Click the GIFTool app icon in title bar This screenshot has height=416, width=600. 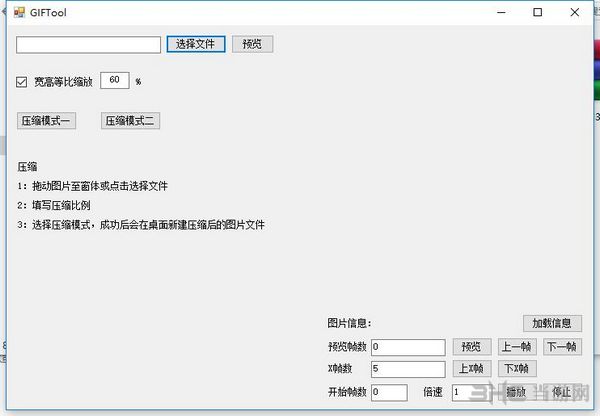pyautogui.click(x=19, y=12)
